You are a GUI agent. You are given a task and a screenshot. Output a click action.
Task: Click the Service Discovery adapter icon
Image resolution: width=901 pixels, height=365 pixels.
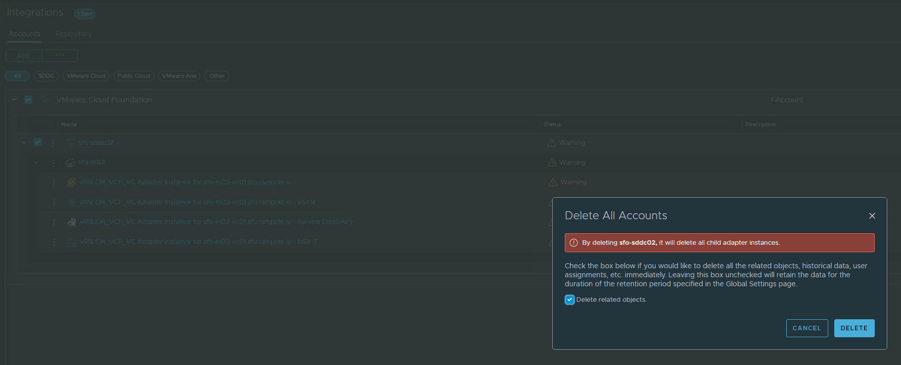point(72,222)
